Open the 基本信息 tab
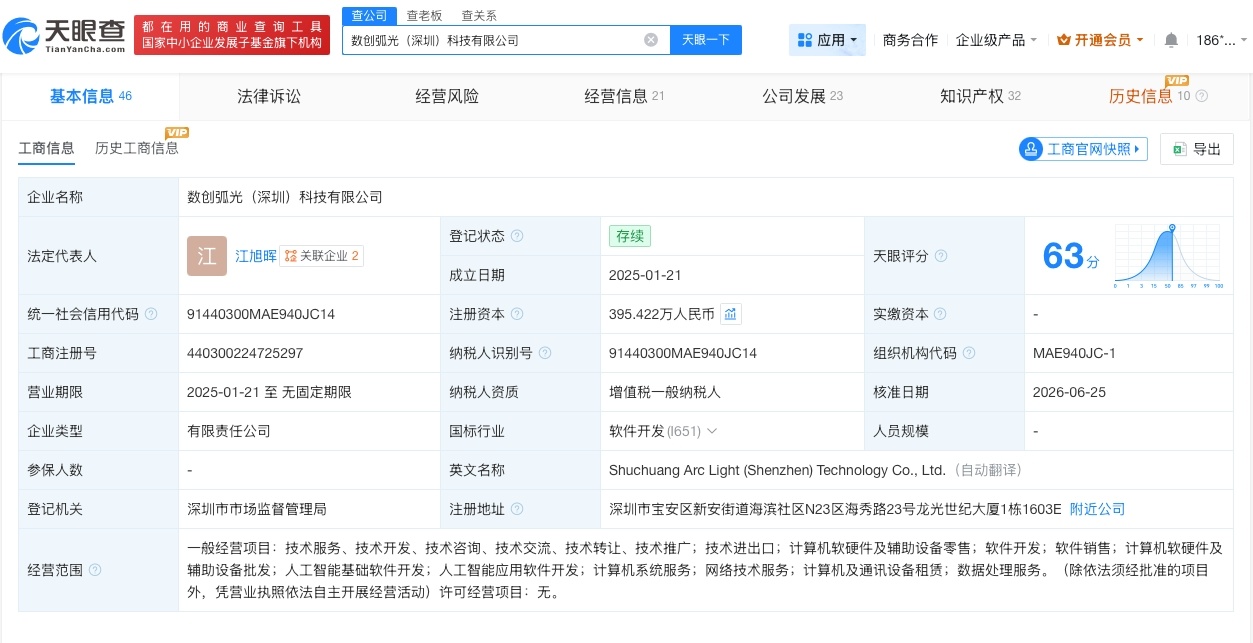The height and width of the screenshot is (643, 1253). [90, 96]
